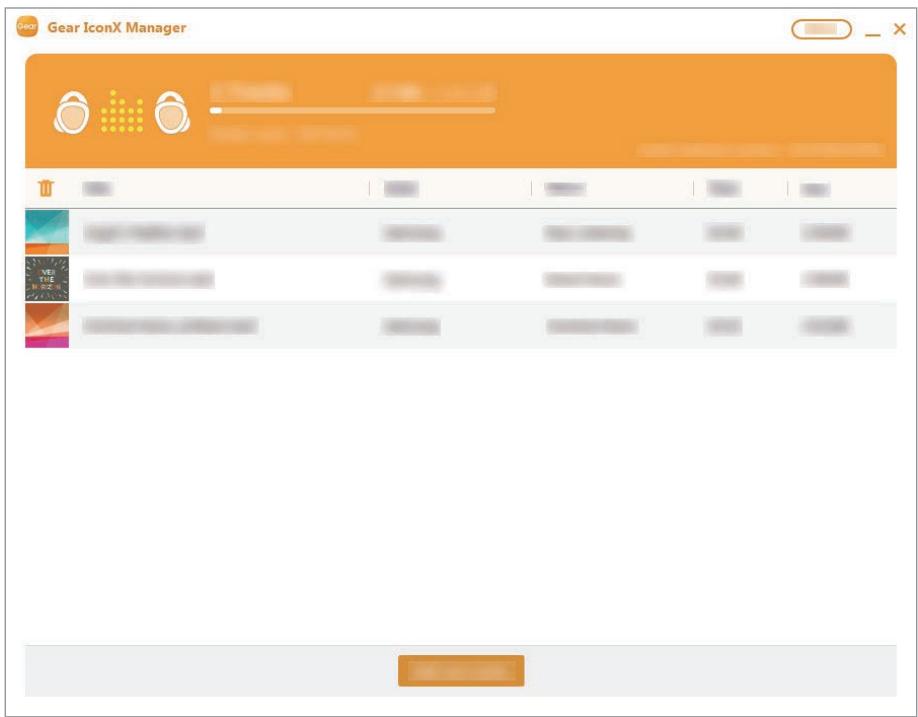918x717 pixels.
Task: Open the teal geometric album art thumbnail
Action: (47, 232)
